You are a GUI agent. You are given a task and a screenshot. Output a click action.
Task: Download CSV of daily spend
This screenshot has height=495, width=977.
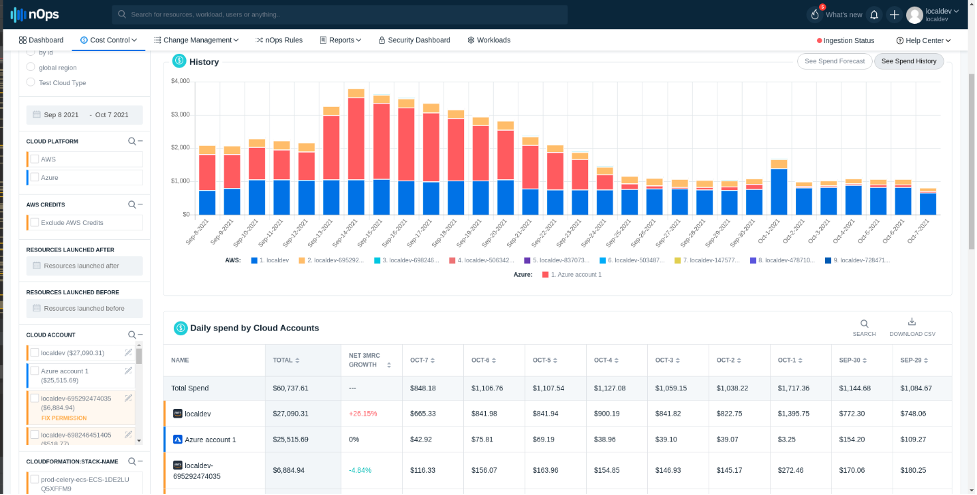[x=911, y=324]
